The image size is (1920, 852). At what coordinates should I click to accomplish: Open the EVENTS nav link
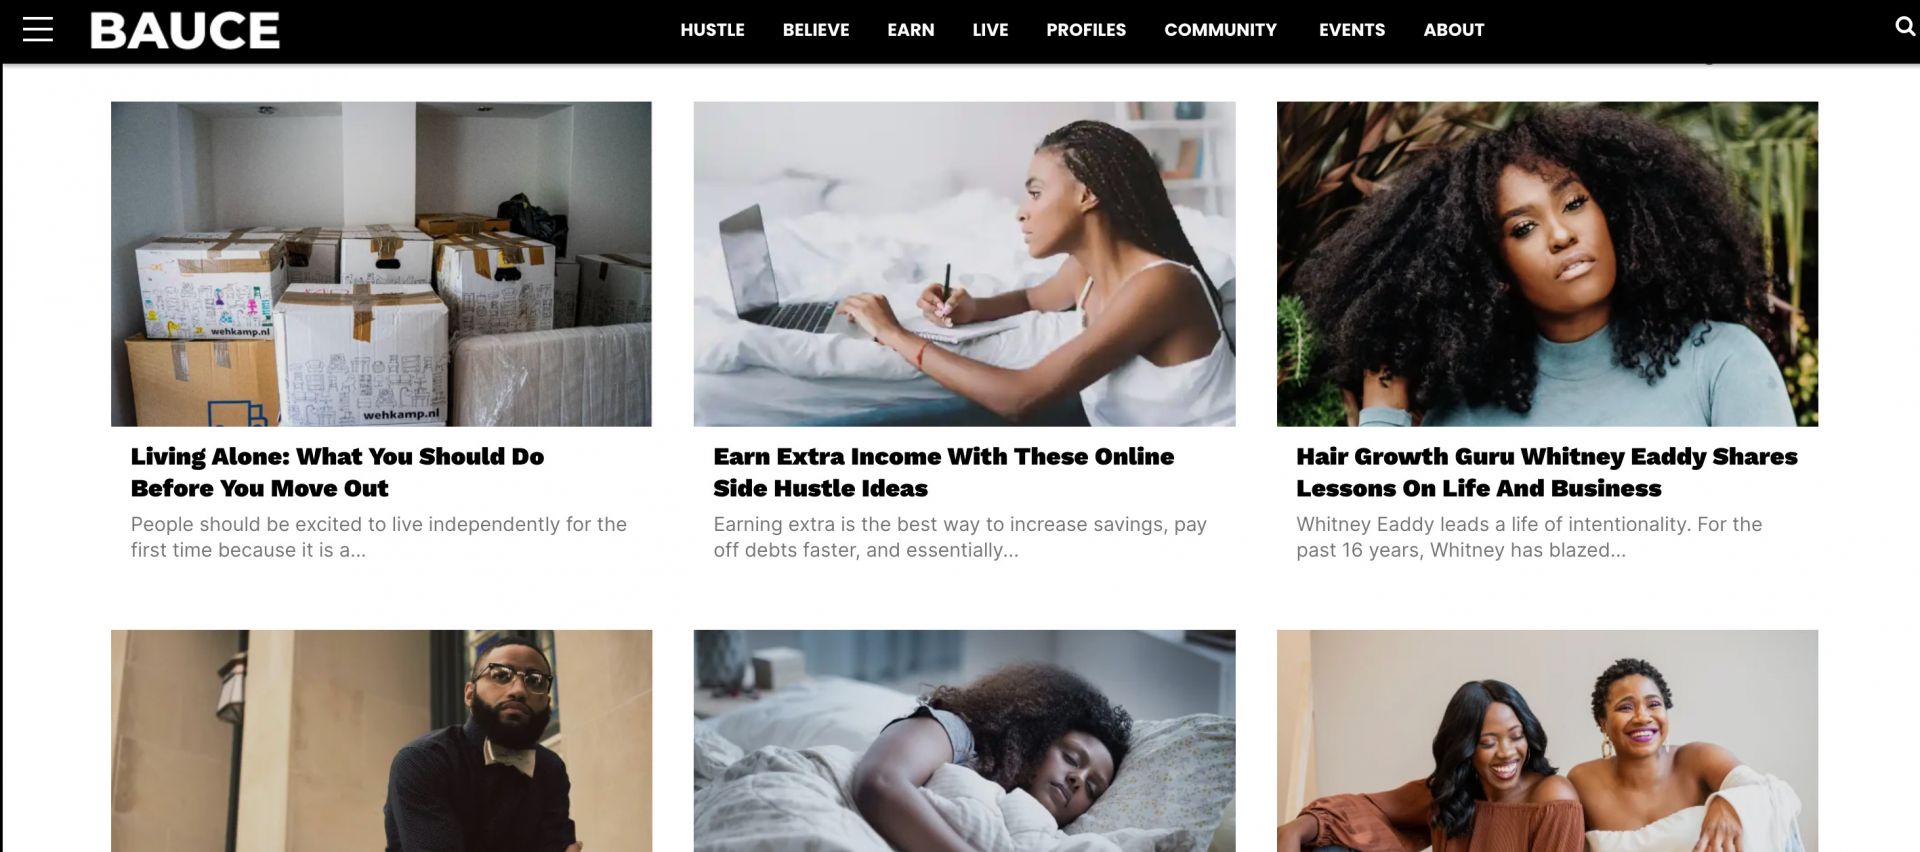[1352, 30]
